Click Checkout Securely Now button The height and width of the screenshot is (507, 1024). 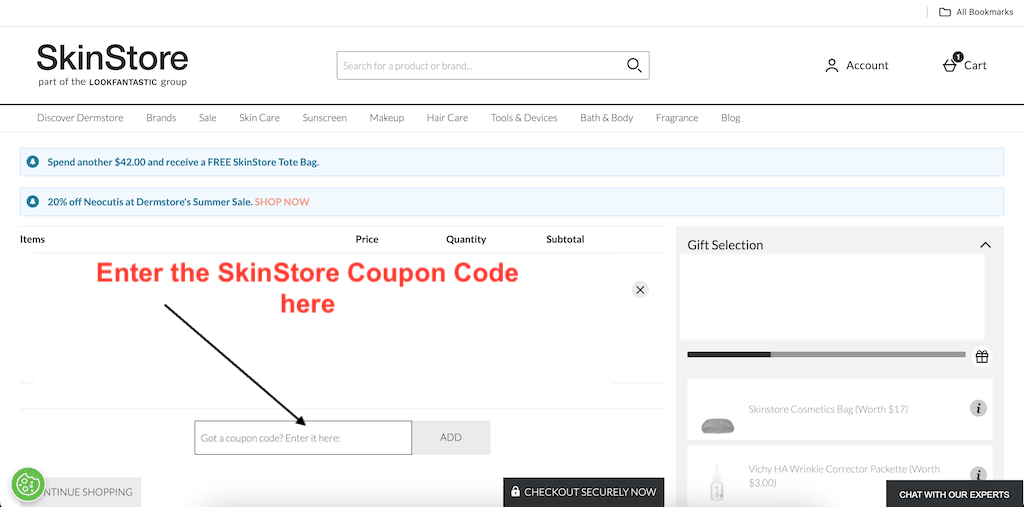point(584,492)
